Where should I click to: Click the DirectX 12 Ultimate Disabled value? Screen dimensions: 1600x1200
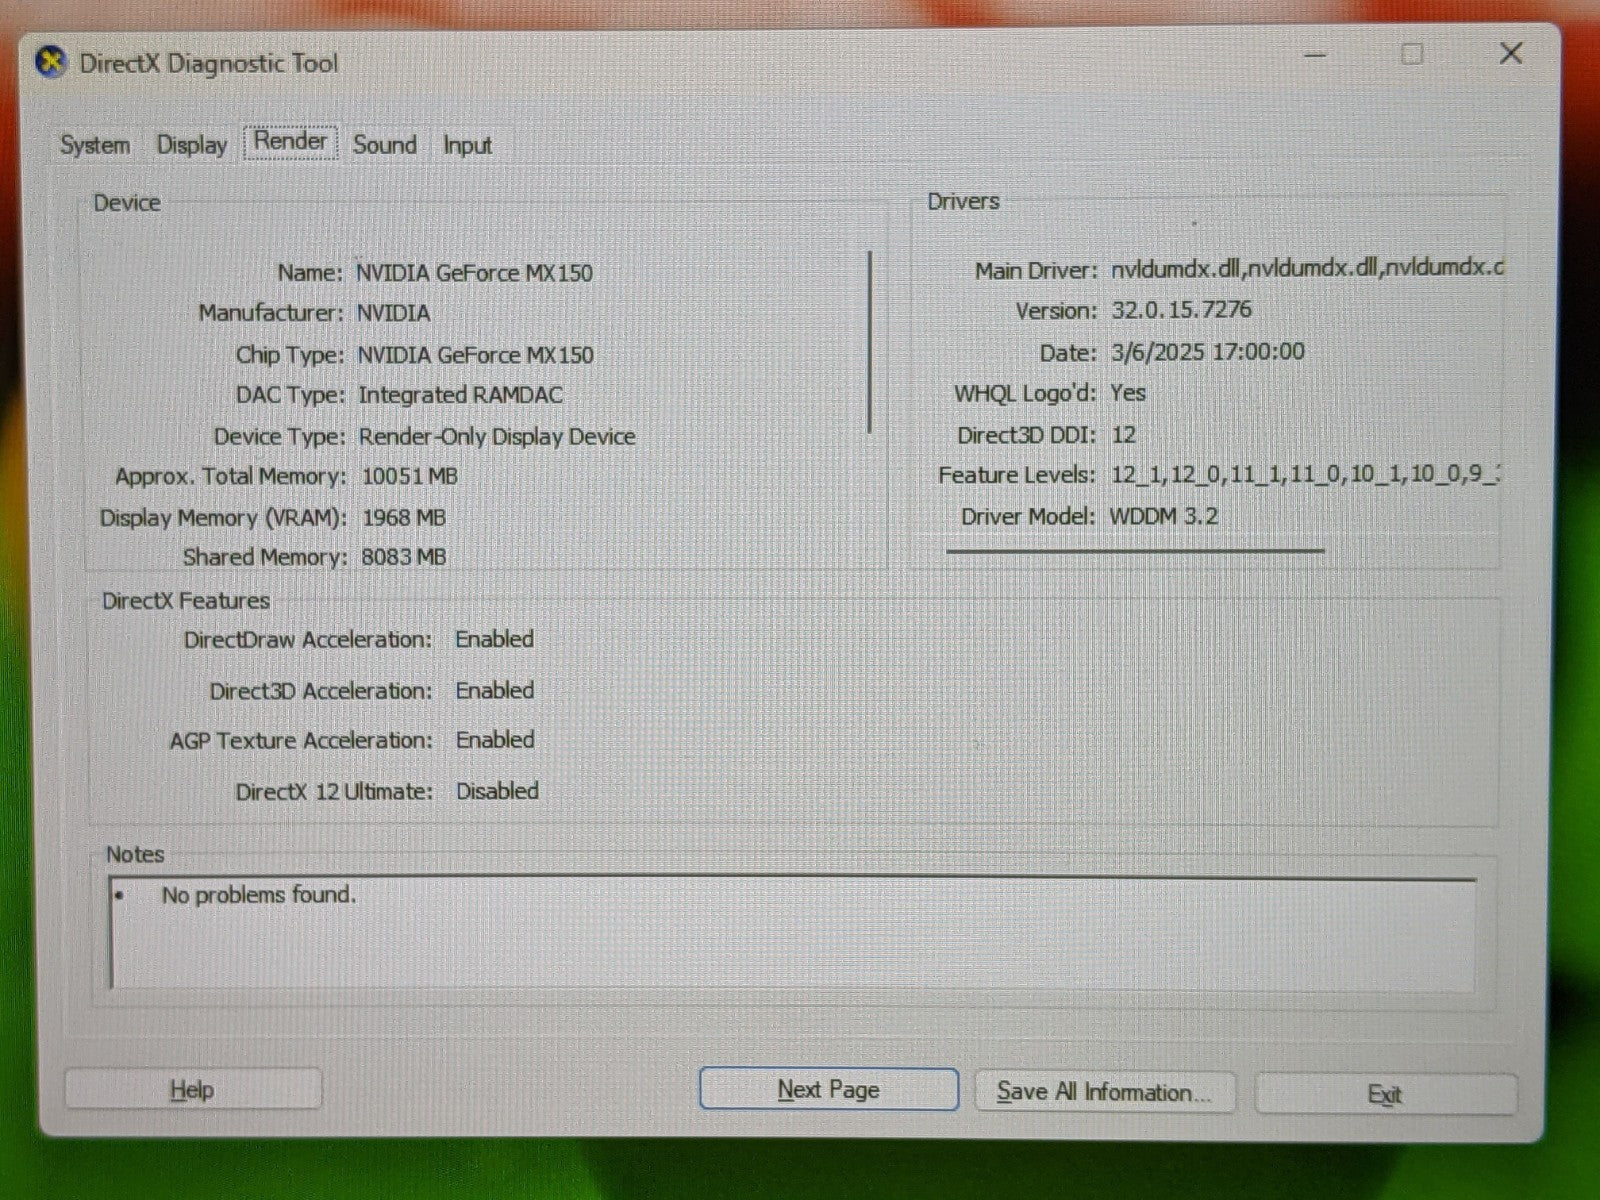pyautogui.click(x=497, y=791)
